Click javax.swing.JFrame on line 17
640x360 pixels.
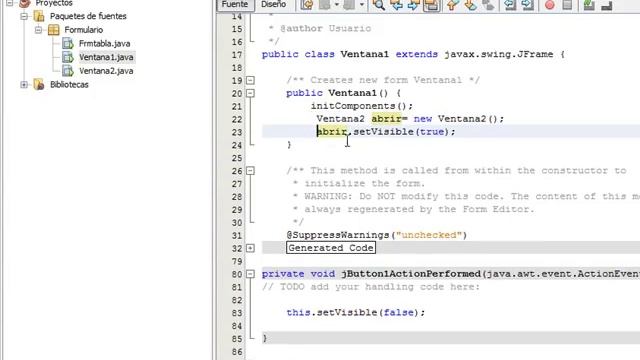point(499,54)
